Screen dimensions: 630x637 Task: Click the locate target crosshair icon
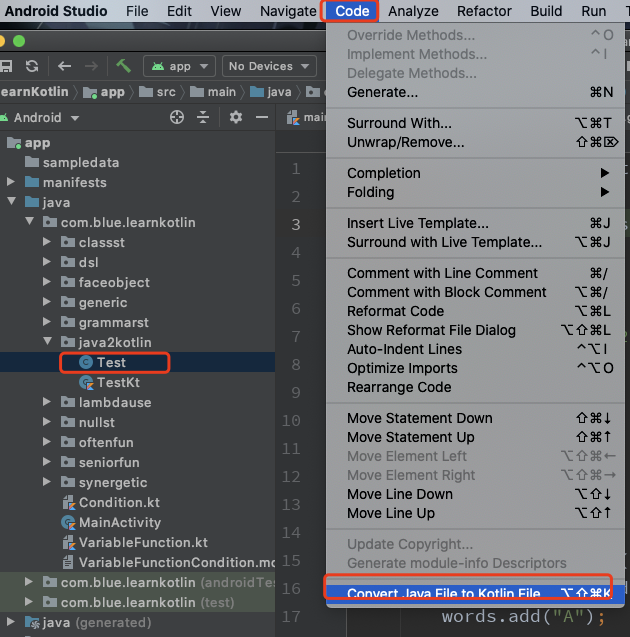(x=177, y=117)
